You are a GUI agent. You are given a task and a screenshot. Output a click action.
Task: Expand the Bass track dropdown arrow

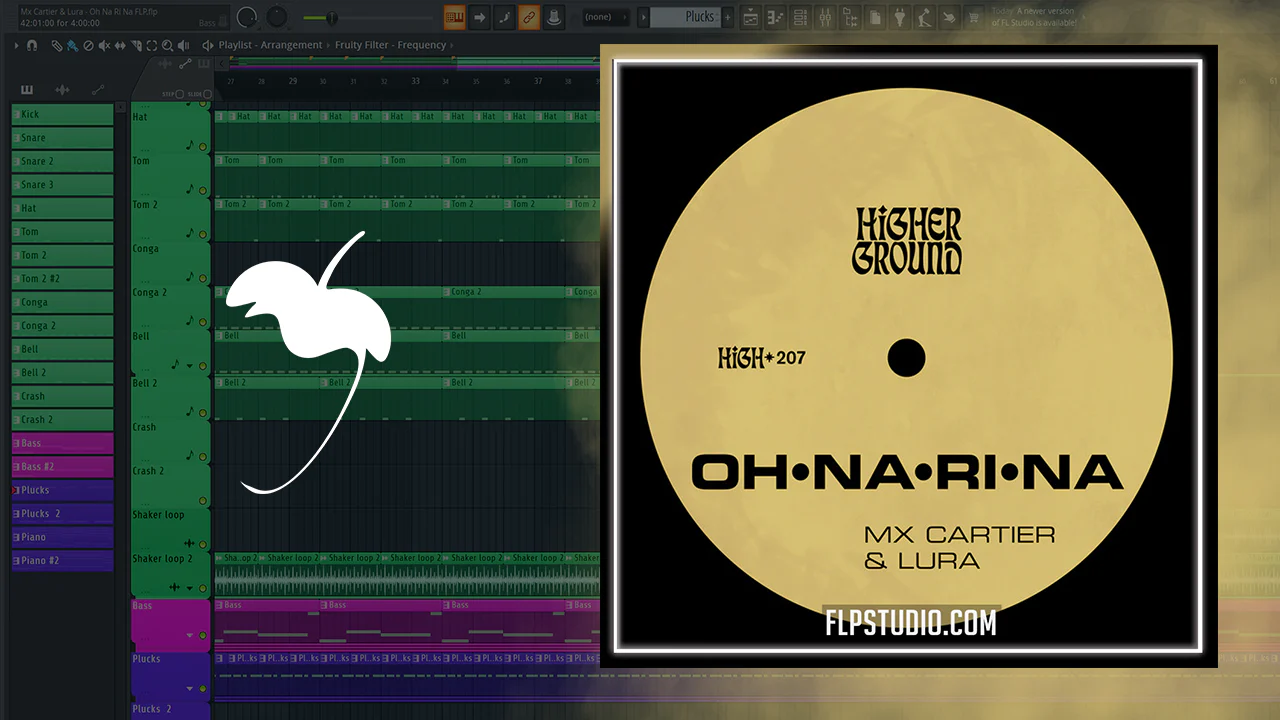tap(190, 635)
